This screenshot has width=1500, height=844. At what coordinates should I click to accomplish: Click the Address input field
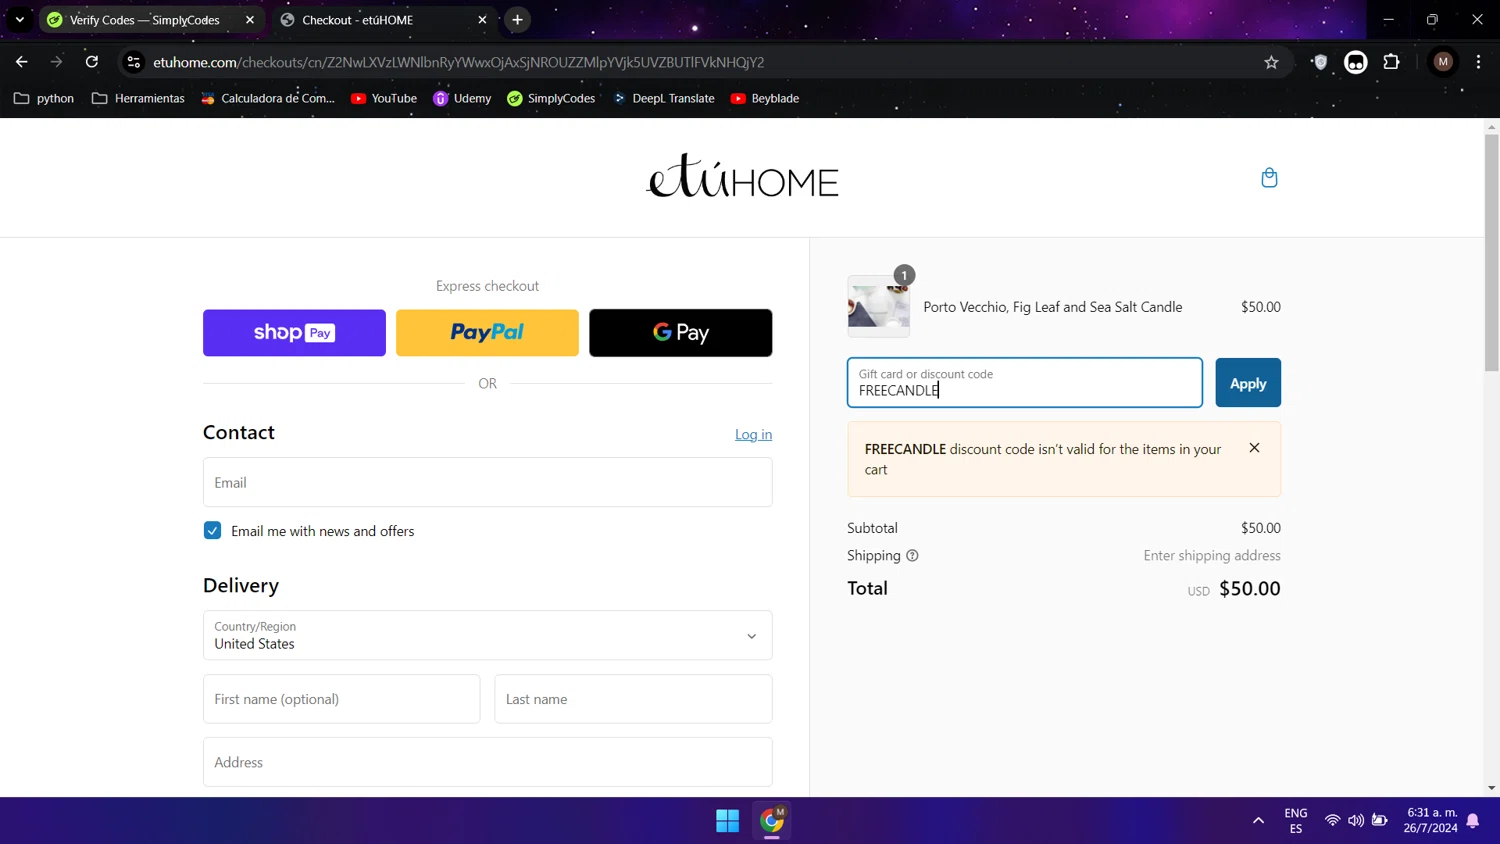click(x=488, y=762)
